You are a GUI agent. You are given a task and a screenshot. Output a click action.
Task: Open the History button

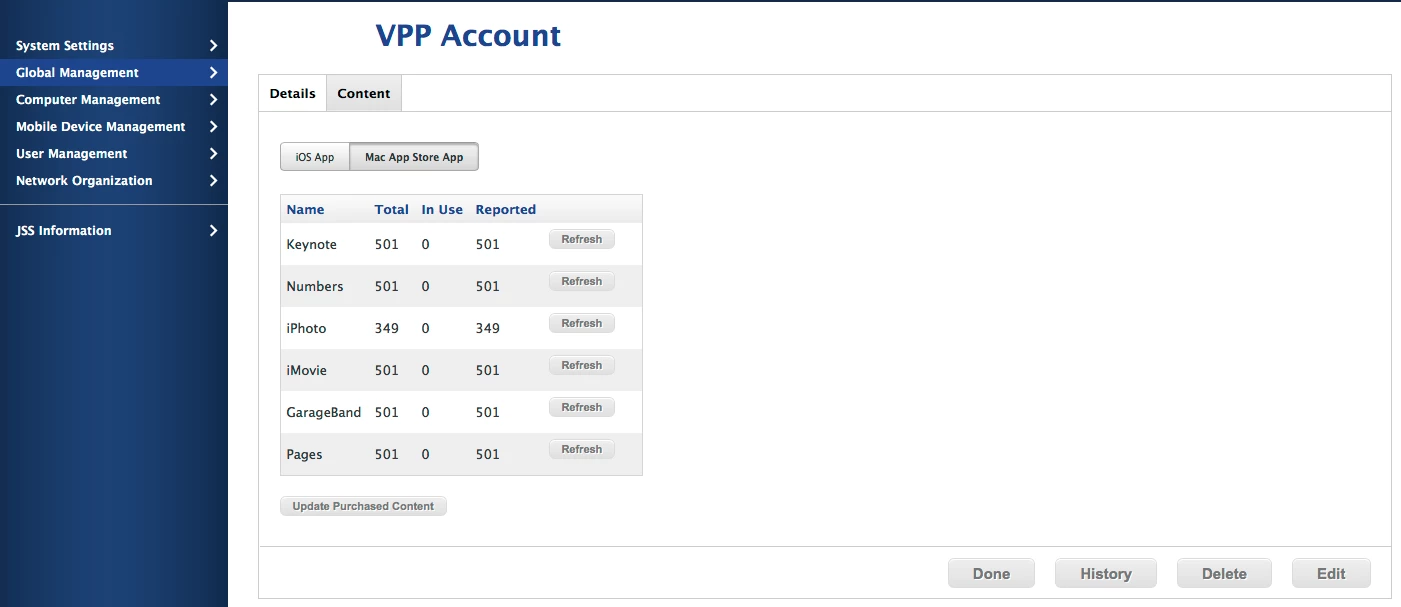click(1106, 574)
